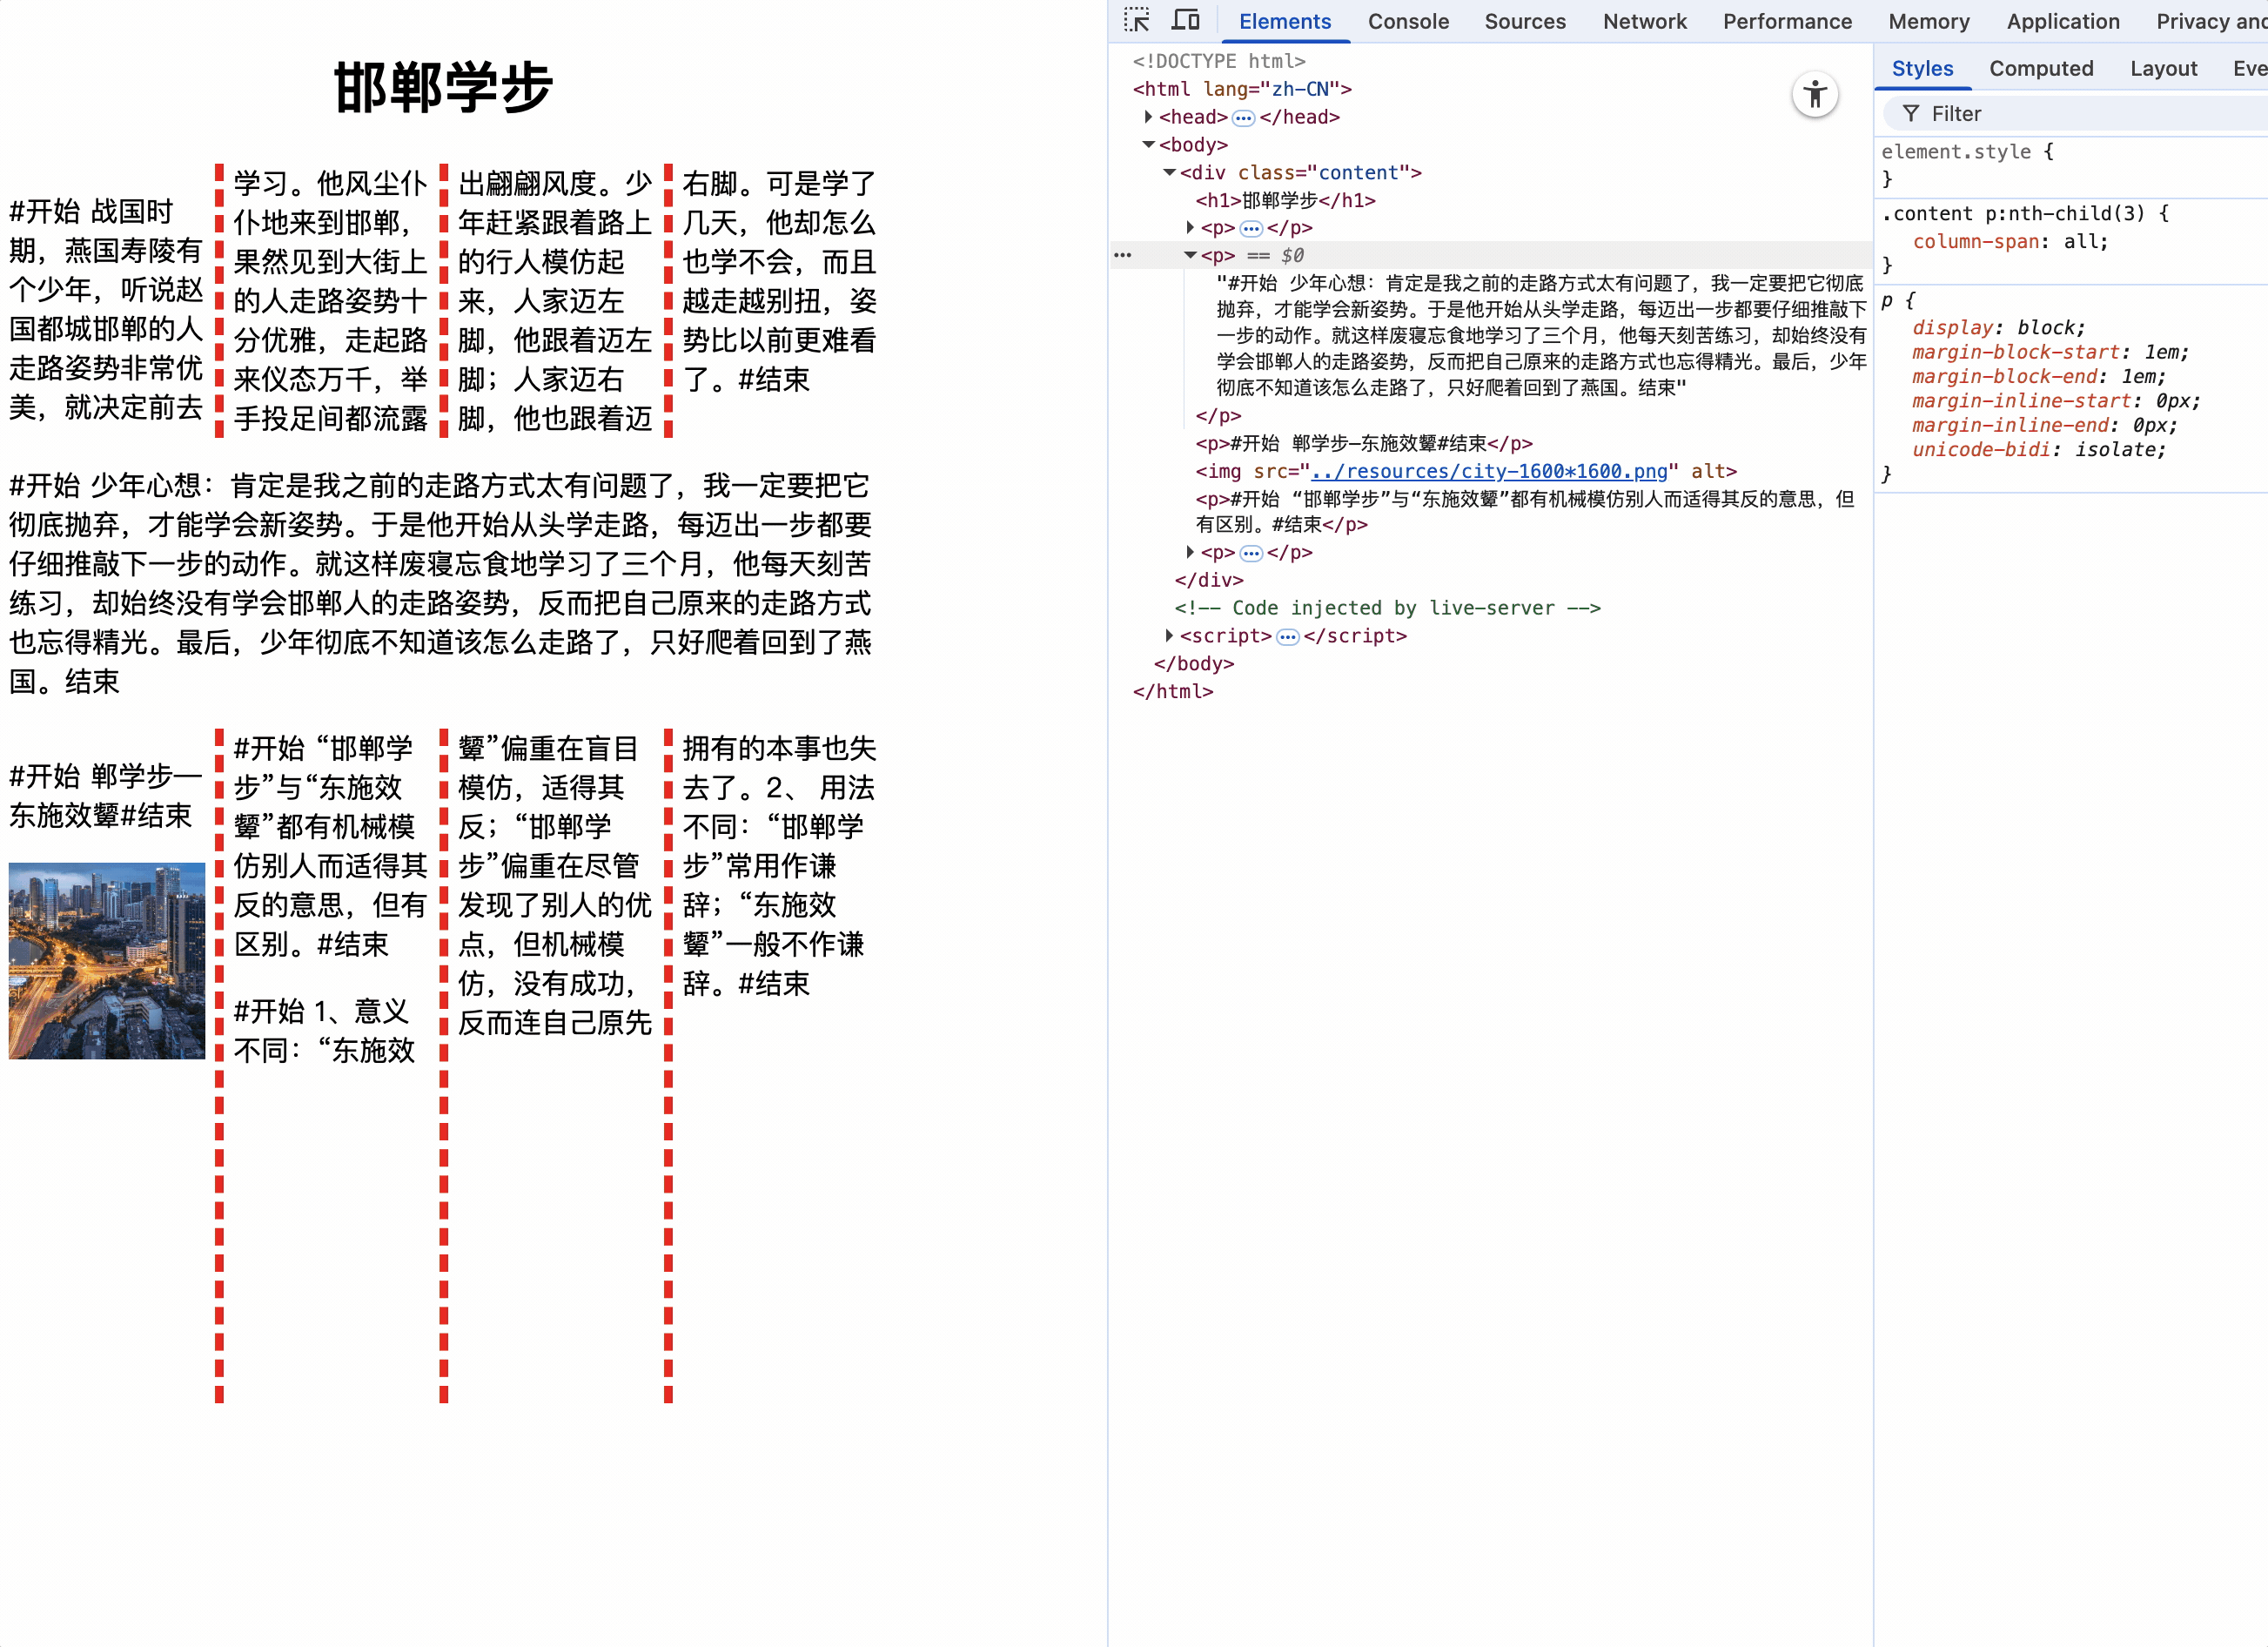
Task: Switch to the Console tab
Action: coord(1407,21)
